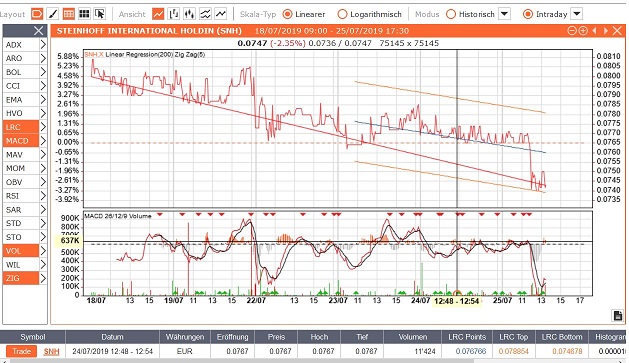The height and width of the screenshot is (363, 629).
Task: Select the brush drawing tool icon
Action: click(53, 14)
